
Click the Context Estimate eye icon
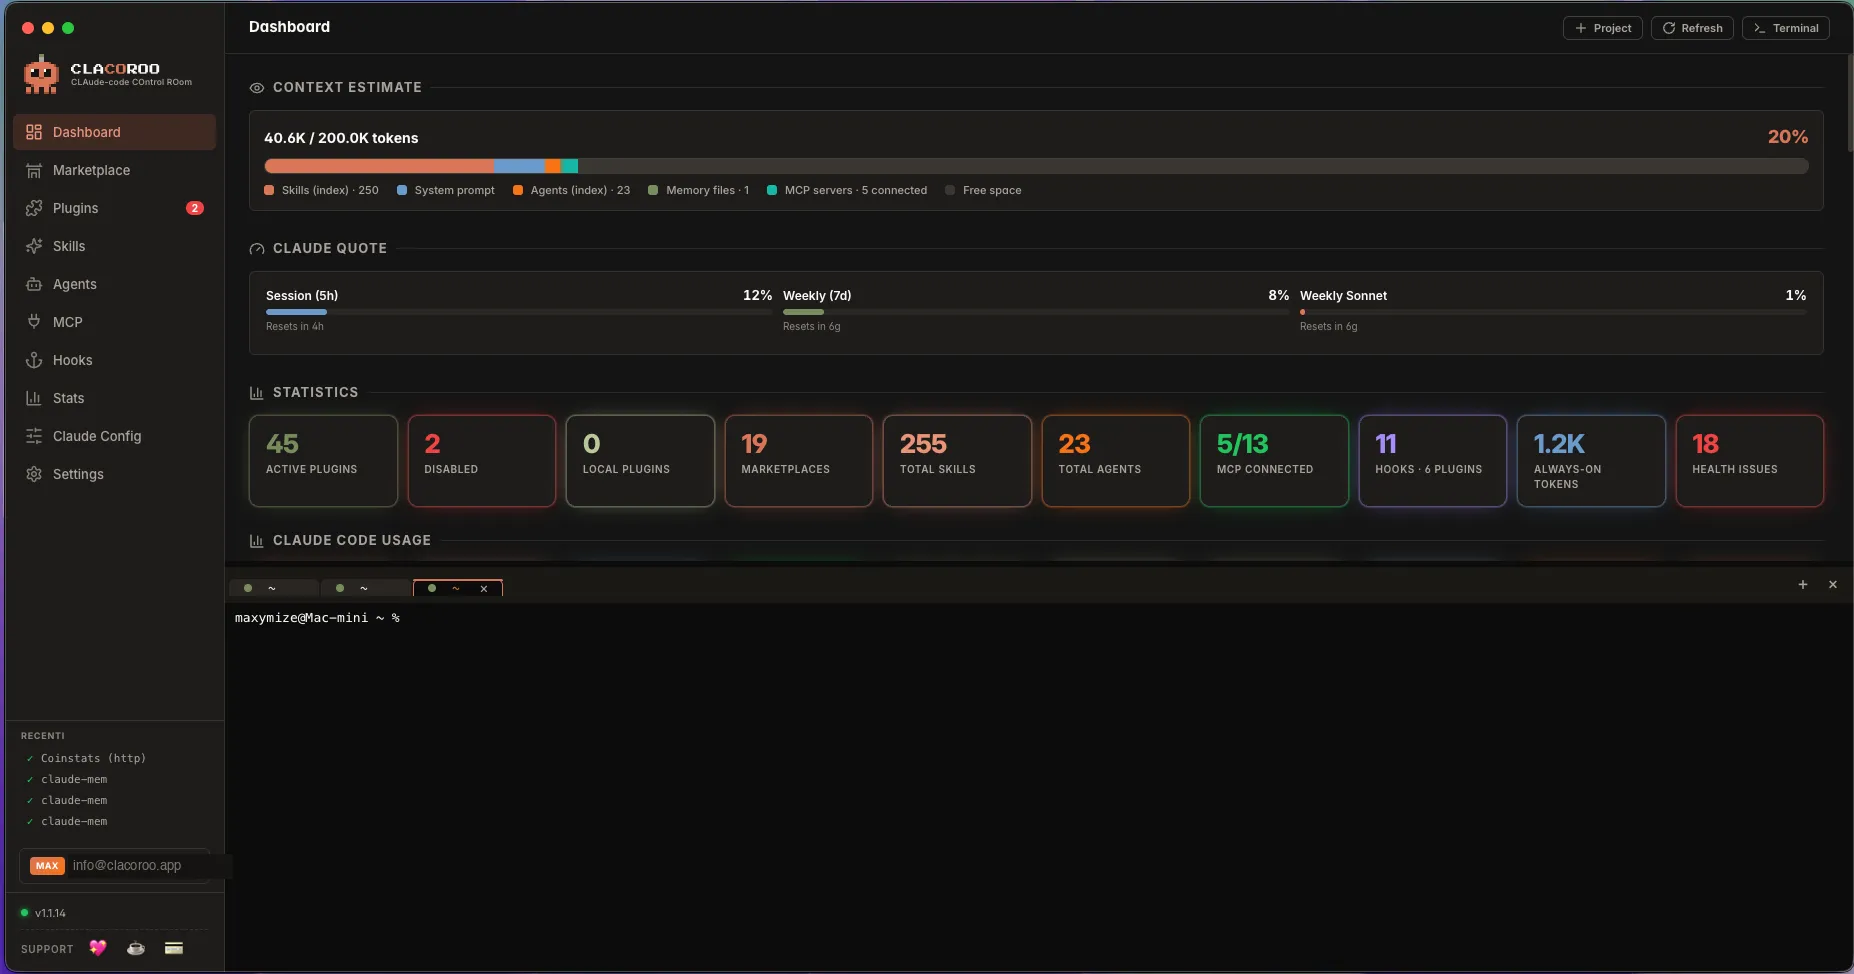(x=257, y=88)
